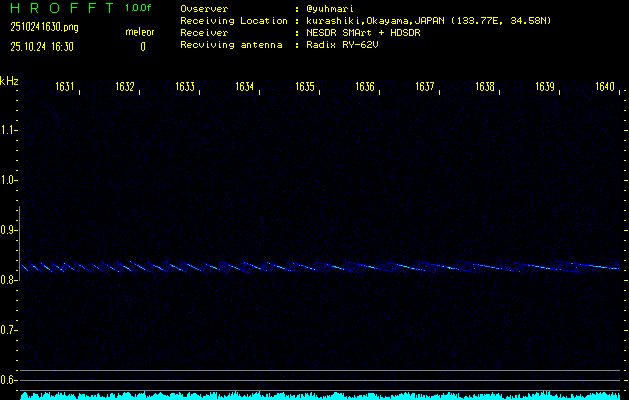Click the 0.7 frequency axis label
Viewport: 629px width, 400px height.
pyautogui.click(x=9, y=330)
